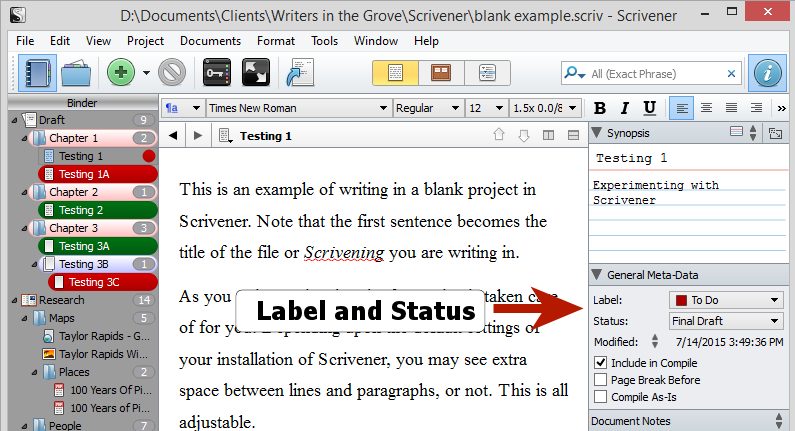Image resolution: width=795 pixels, height=431 pixels.
Task: Enable the Page Break Before checkbox
Action: (x=600, y=380)
